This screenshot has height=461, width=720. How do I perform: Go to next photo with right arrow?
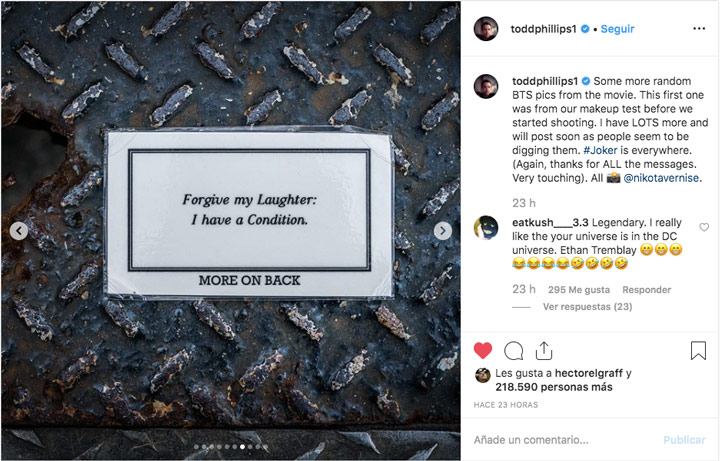click(443, 231)
